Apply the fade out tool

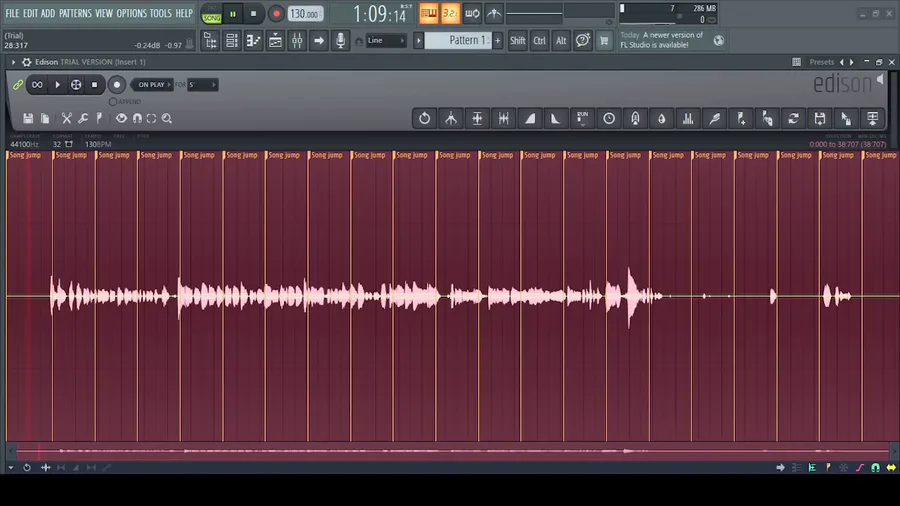point(556,118)
